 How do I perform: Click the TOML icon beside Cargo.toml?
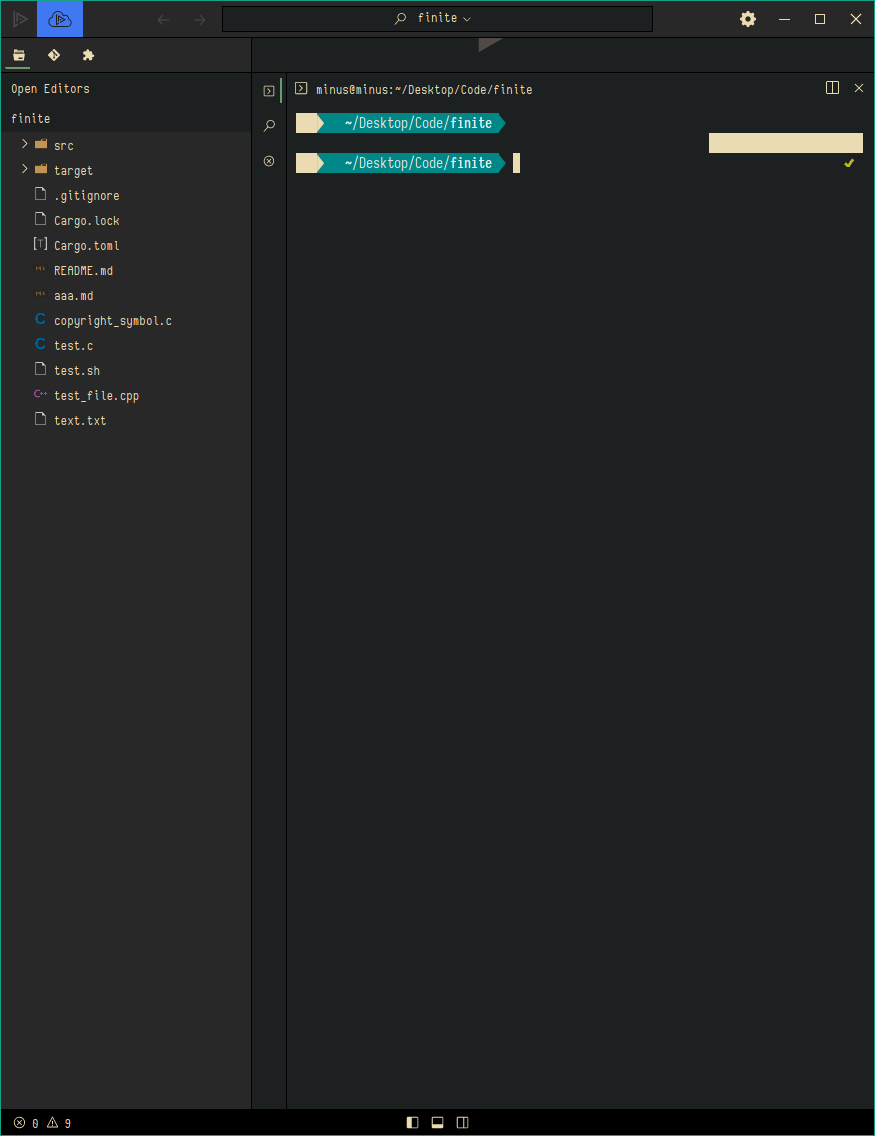tap(41, 244)
